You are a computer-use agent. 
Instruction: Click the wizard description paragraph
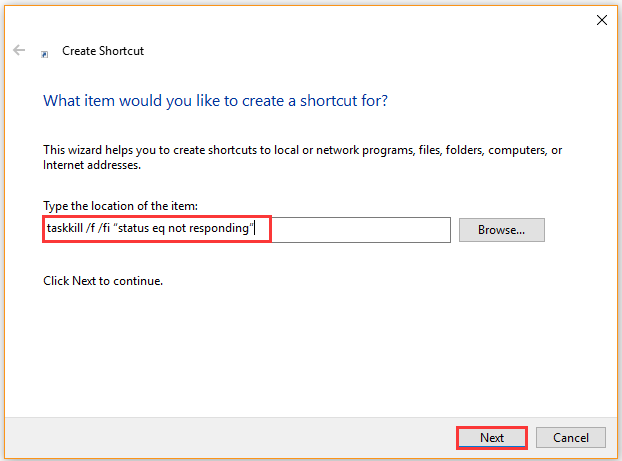point(302,158)
